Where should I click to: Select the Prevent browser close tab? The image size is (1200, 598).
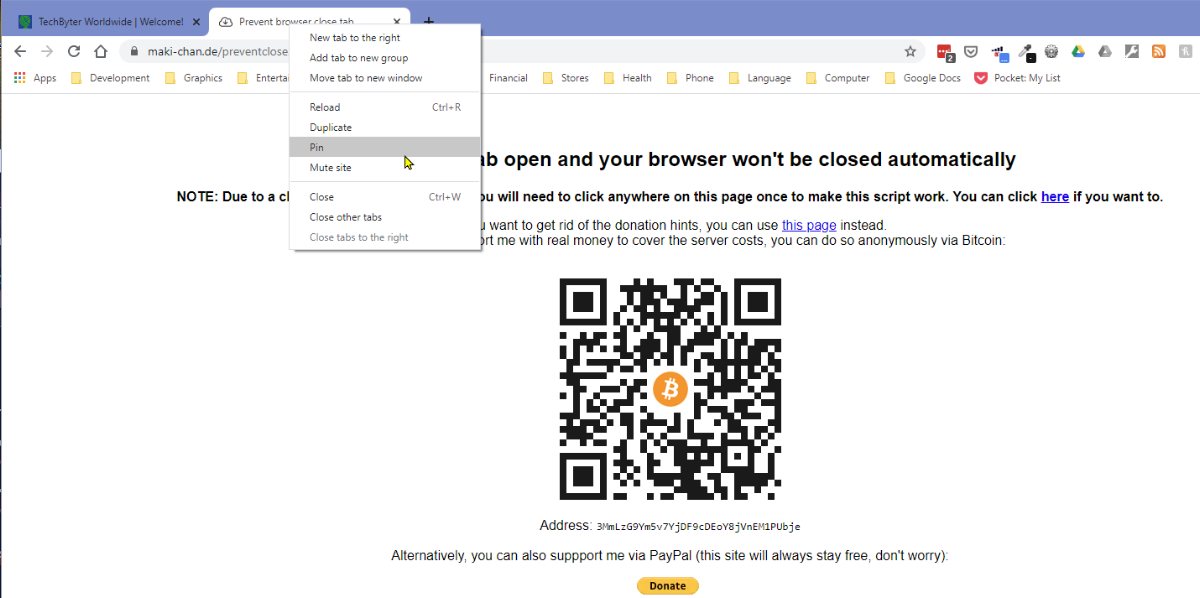307,21
